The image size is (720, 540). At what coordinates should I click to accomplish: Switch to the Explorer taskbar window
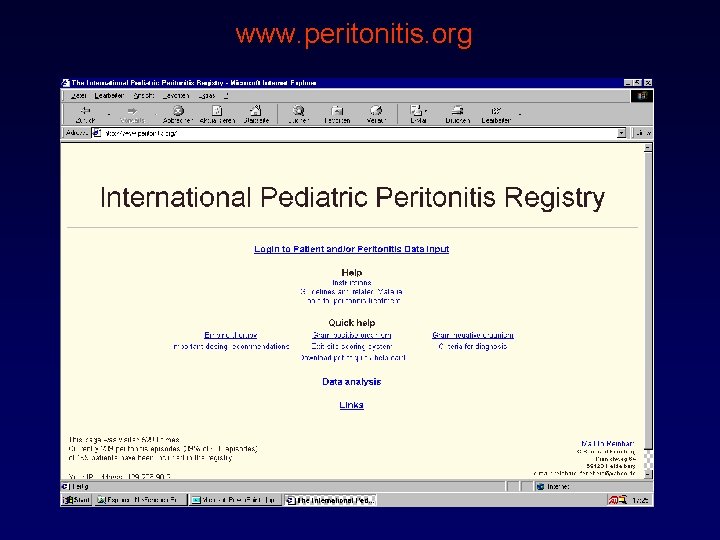(x=141, y=500)
